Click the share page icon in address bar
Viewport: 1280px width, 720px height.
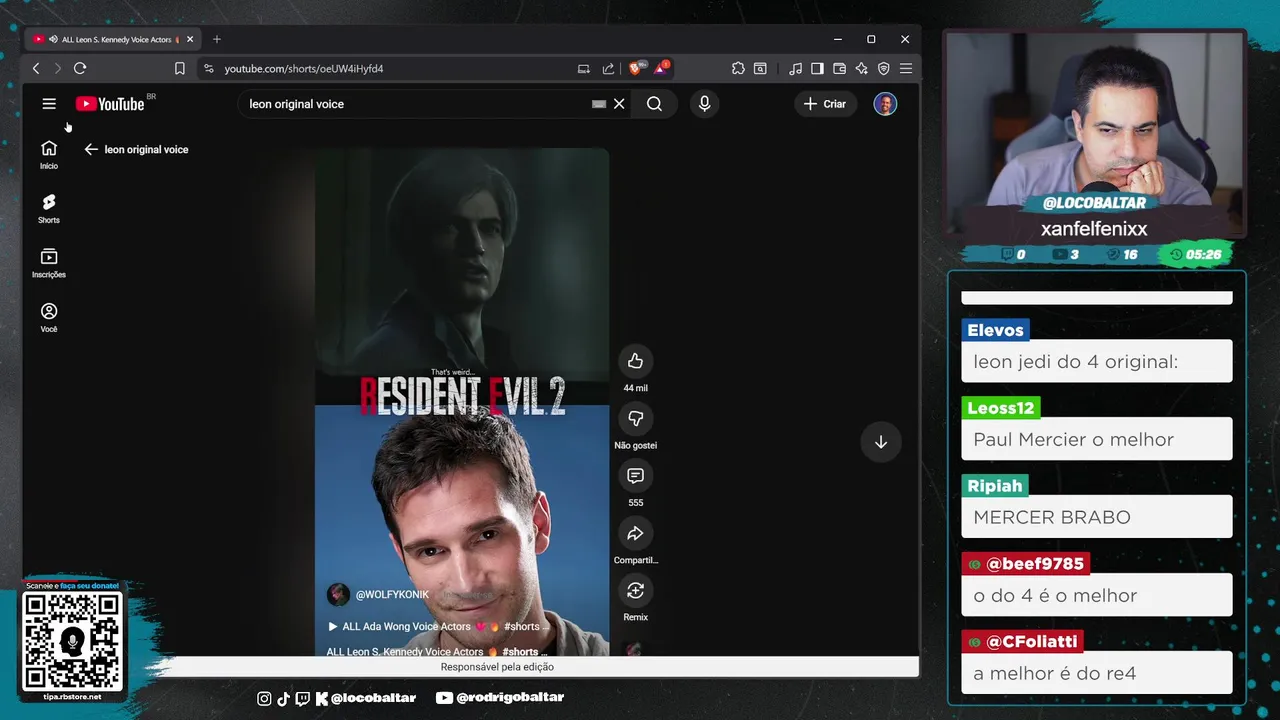pyautogui.click(x=608, y=68)
